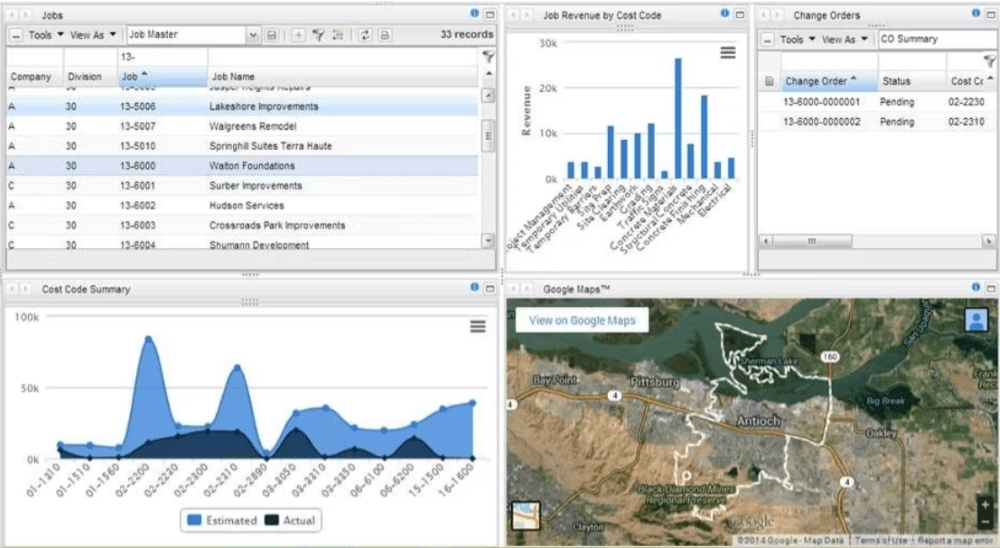Expand the Job Master combo box
The image size is (1000, 548).
pos(253,35)
